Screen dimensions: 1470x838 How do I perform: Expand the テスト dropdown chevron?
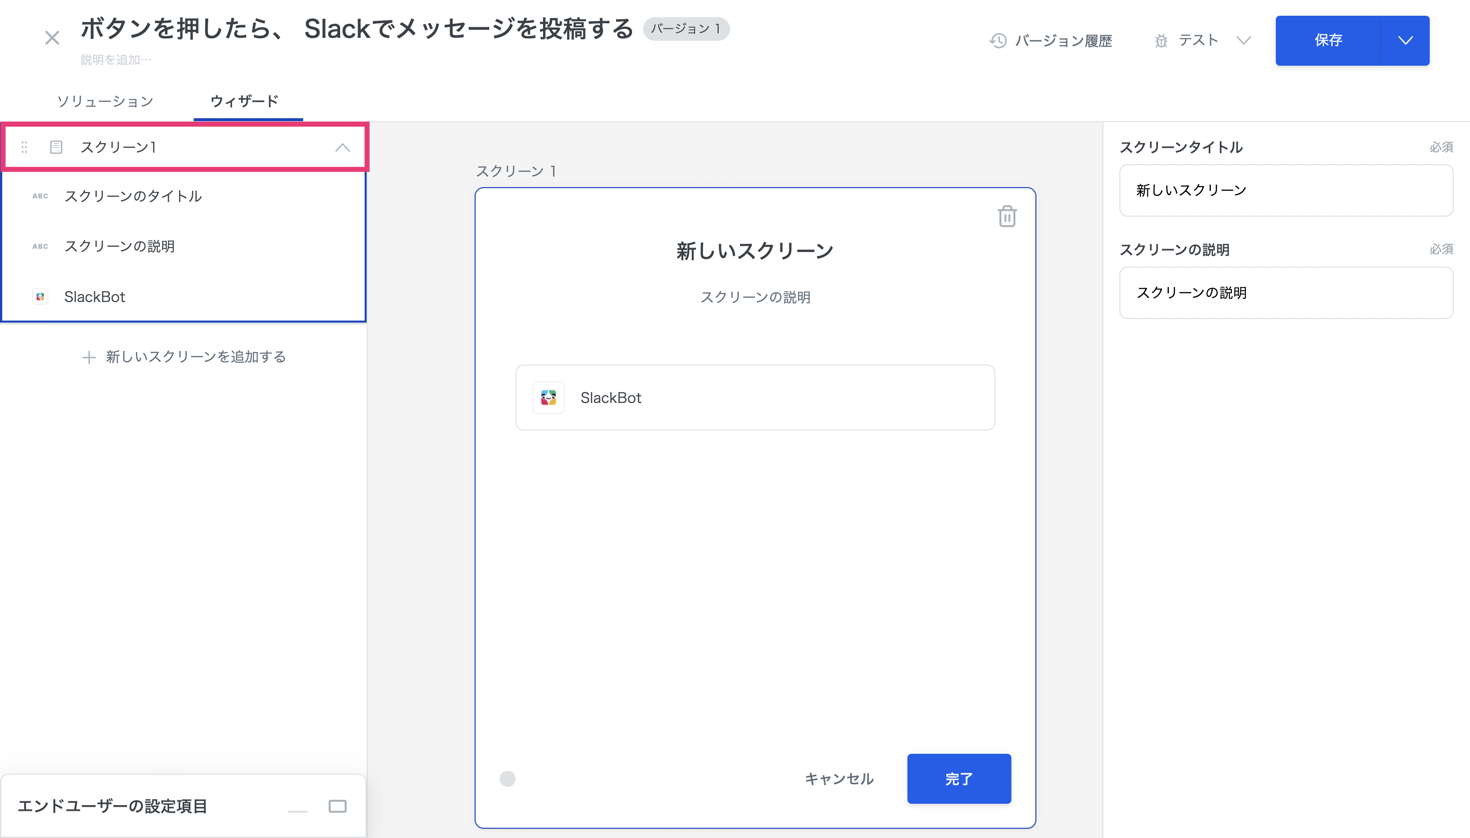click(x=1243, y=41)
